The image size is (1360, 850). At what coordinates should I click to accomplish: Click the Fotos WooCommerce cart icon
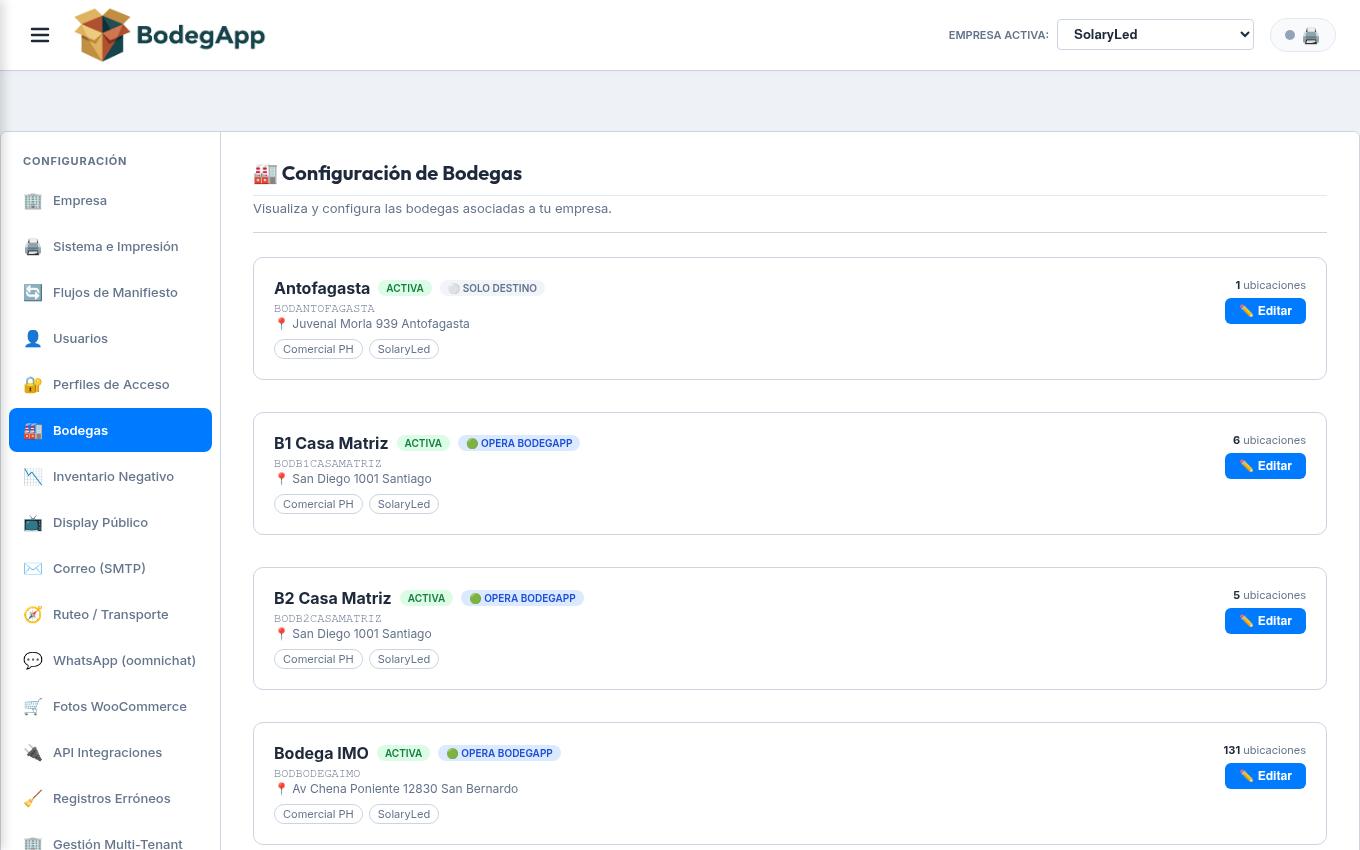pos(33,707)
